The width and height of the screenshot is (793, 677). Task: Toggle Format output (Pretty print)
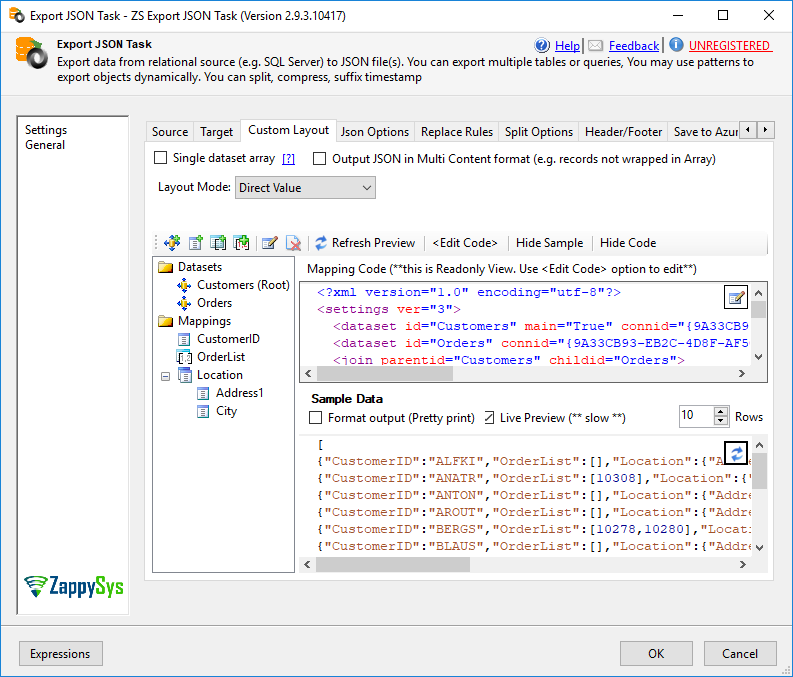pos(315,418)
